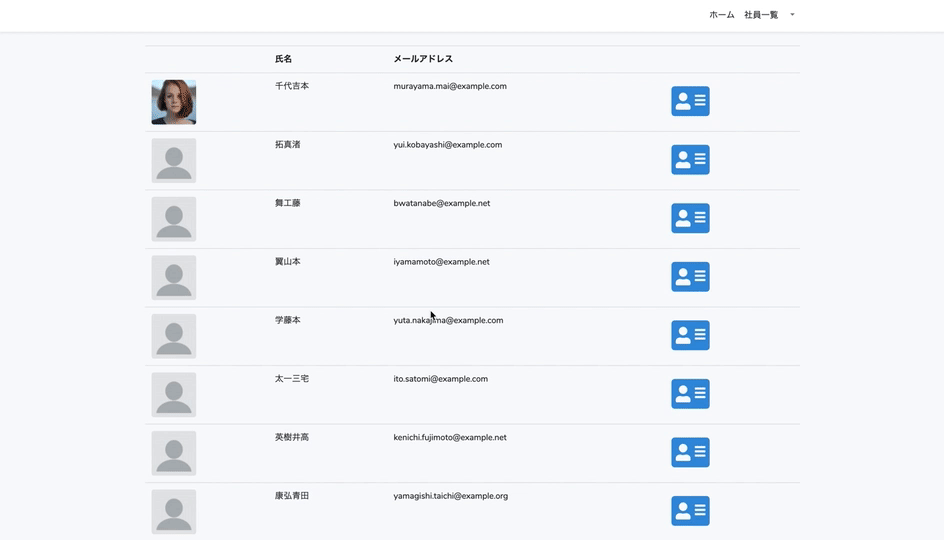This screenshot has width=944, height=540.
Task: Open the profile card icon for 康弘青田
Action: click(690, 511)
